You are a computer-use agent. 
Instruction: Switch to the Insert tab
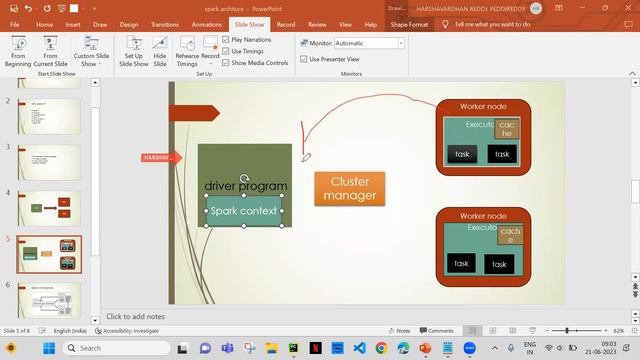click(x=73, y=24)
